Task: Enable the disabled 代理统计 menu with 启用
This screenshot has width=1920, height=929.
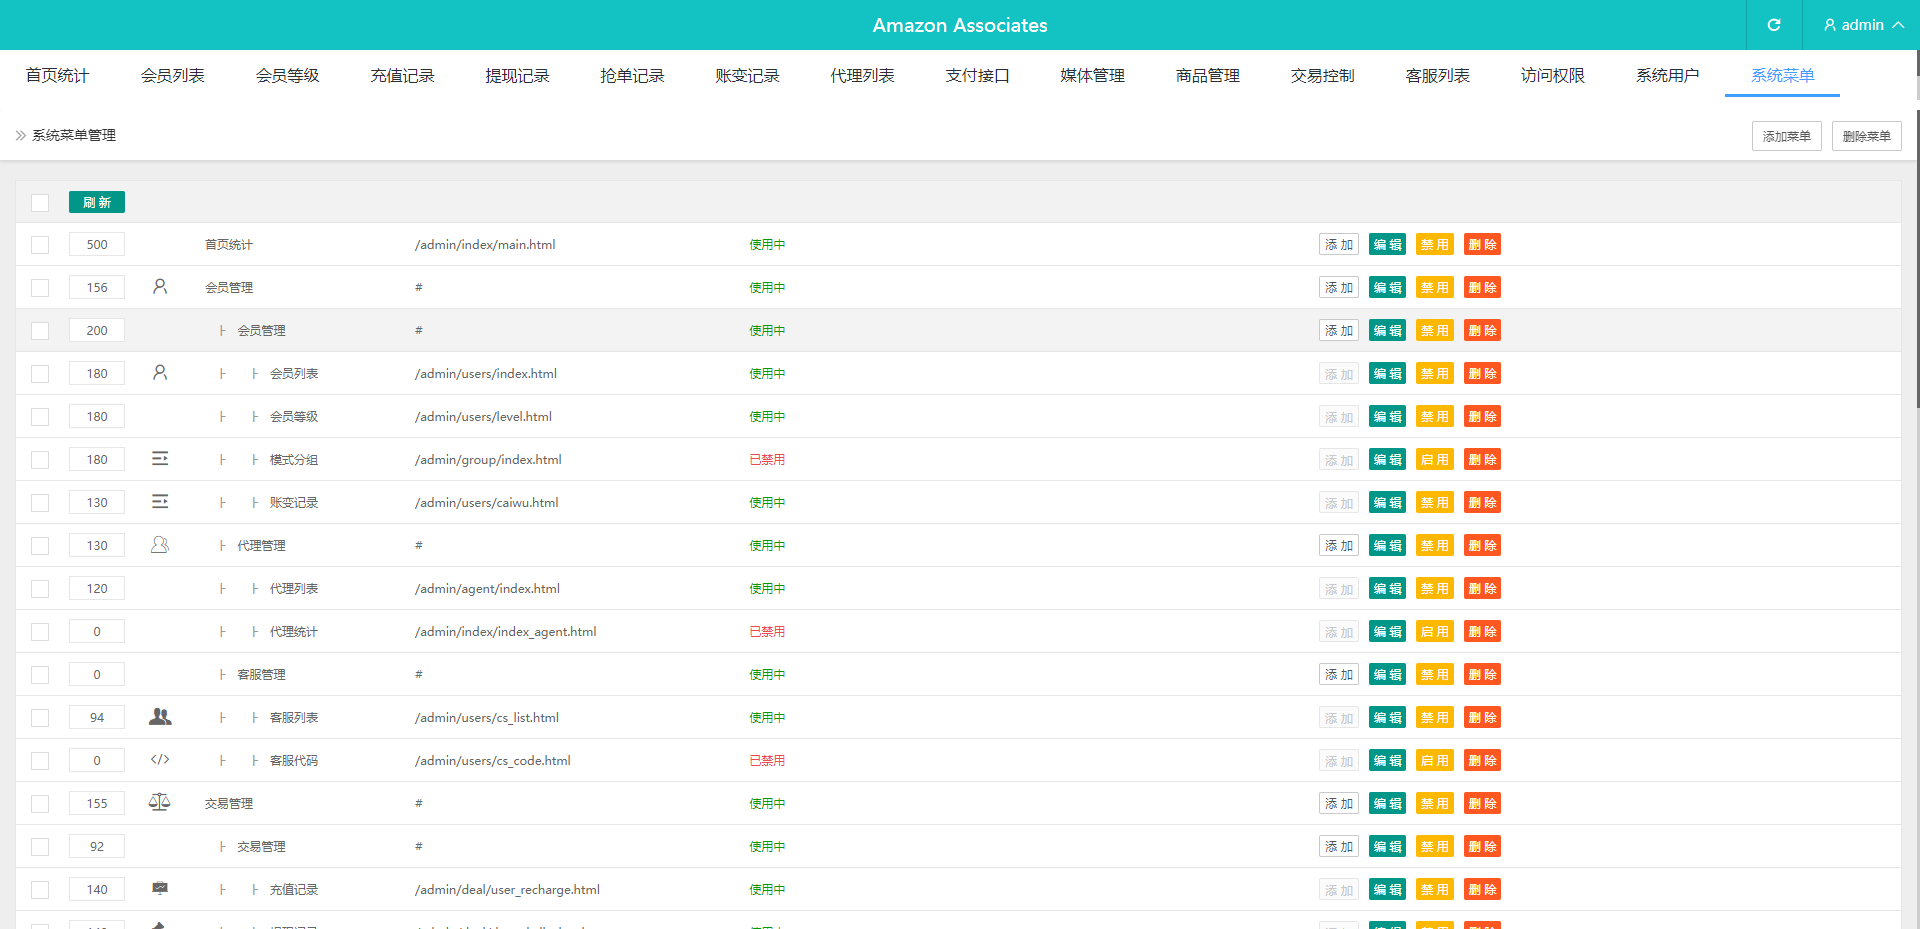Action: tap(1434, 632)
